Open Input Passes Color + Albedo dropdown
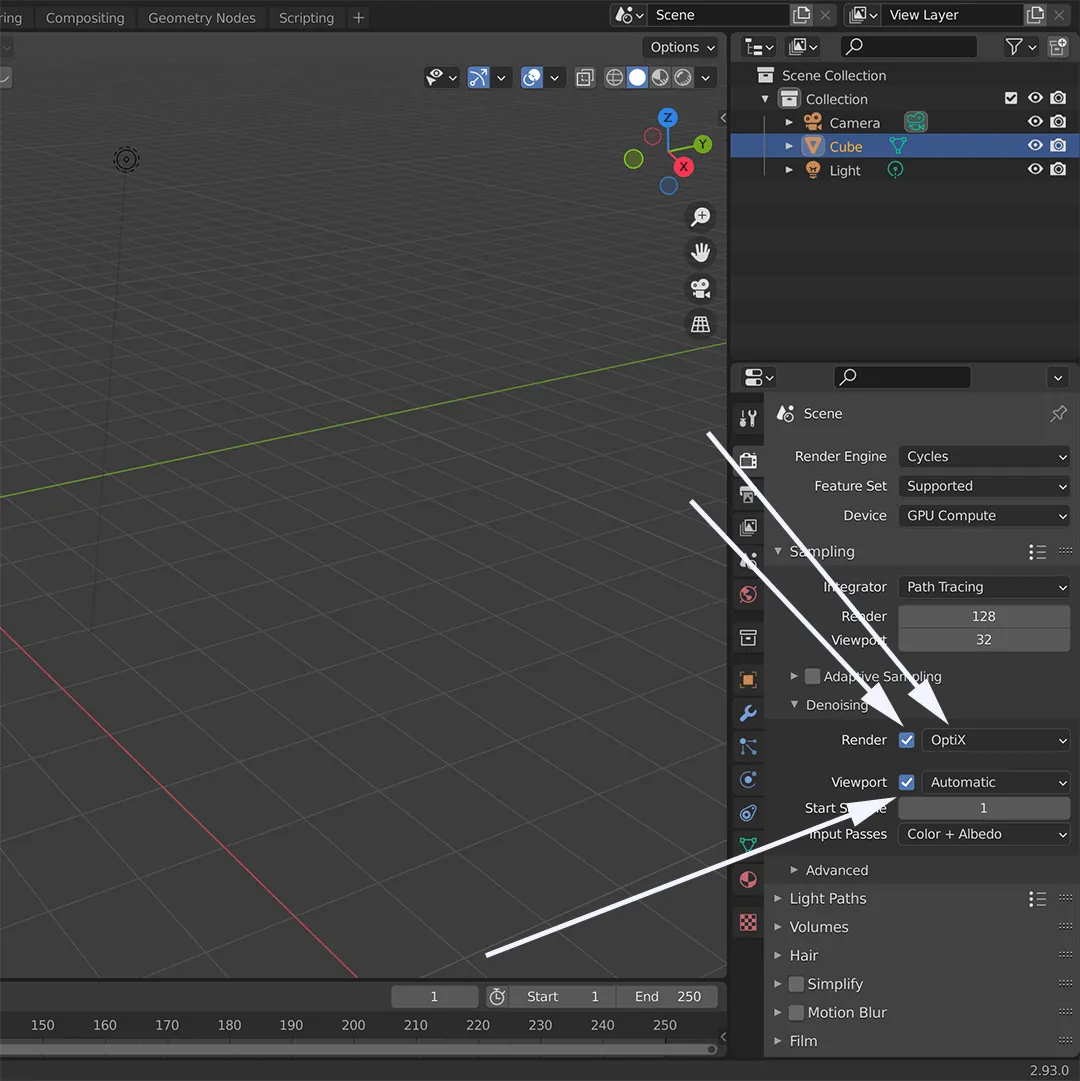1080x1081 pixels. click(x=984, y=834)
